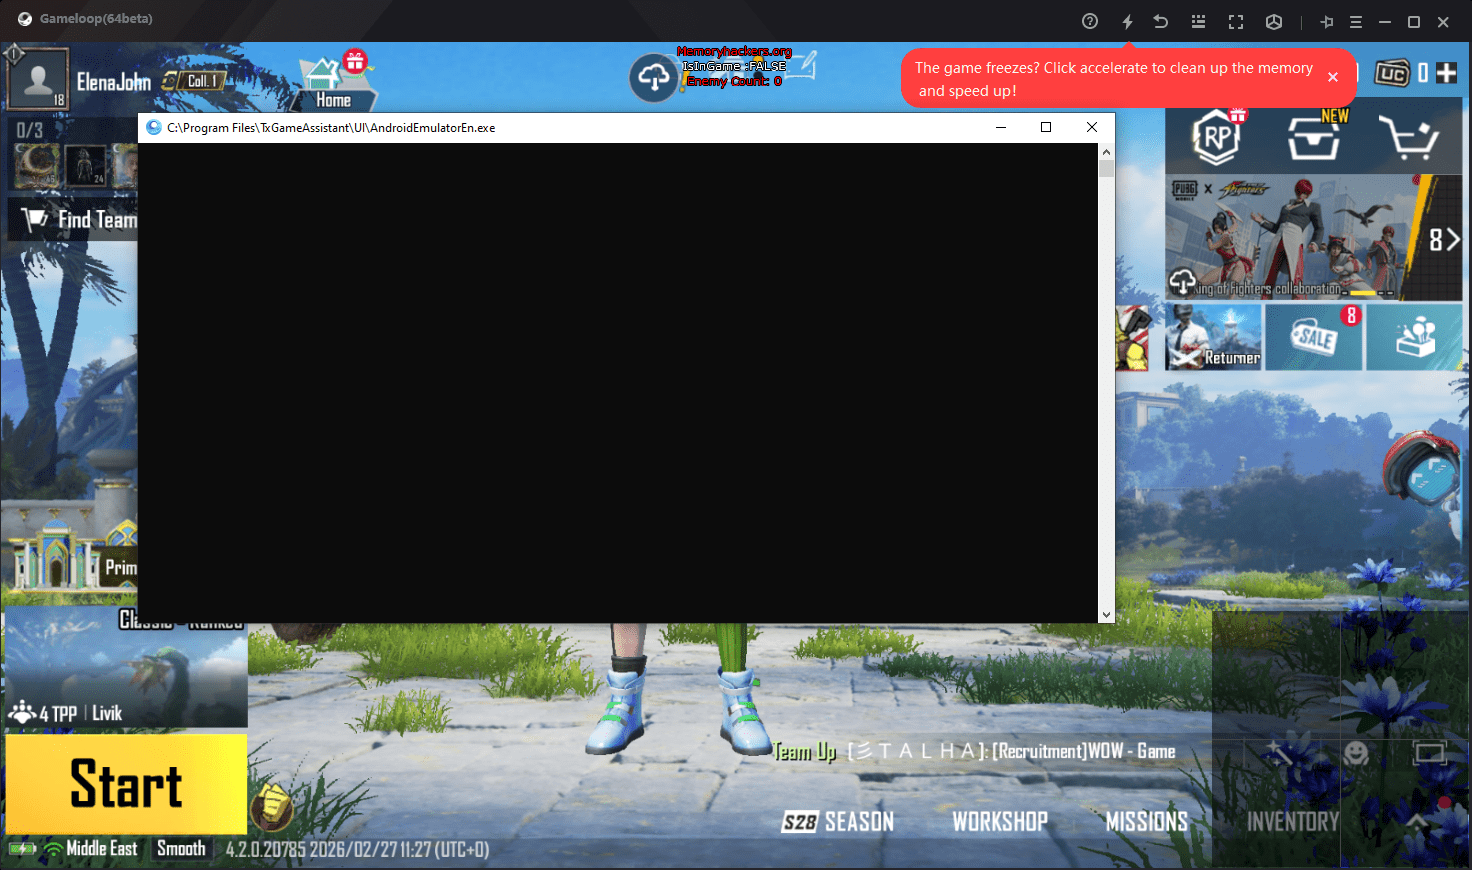Dismiss the red game freezes notification

[1333, 77]
